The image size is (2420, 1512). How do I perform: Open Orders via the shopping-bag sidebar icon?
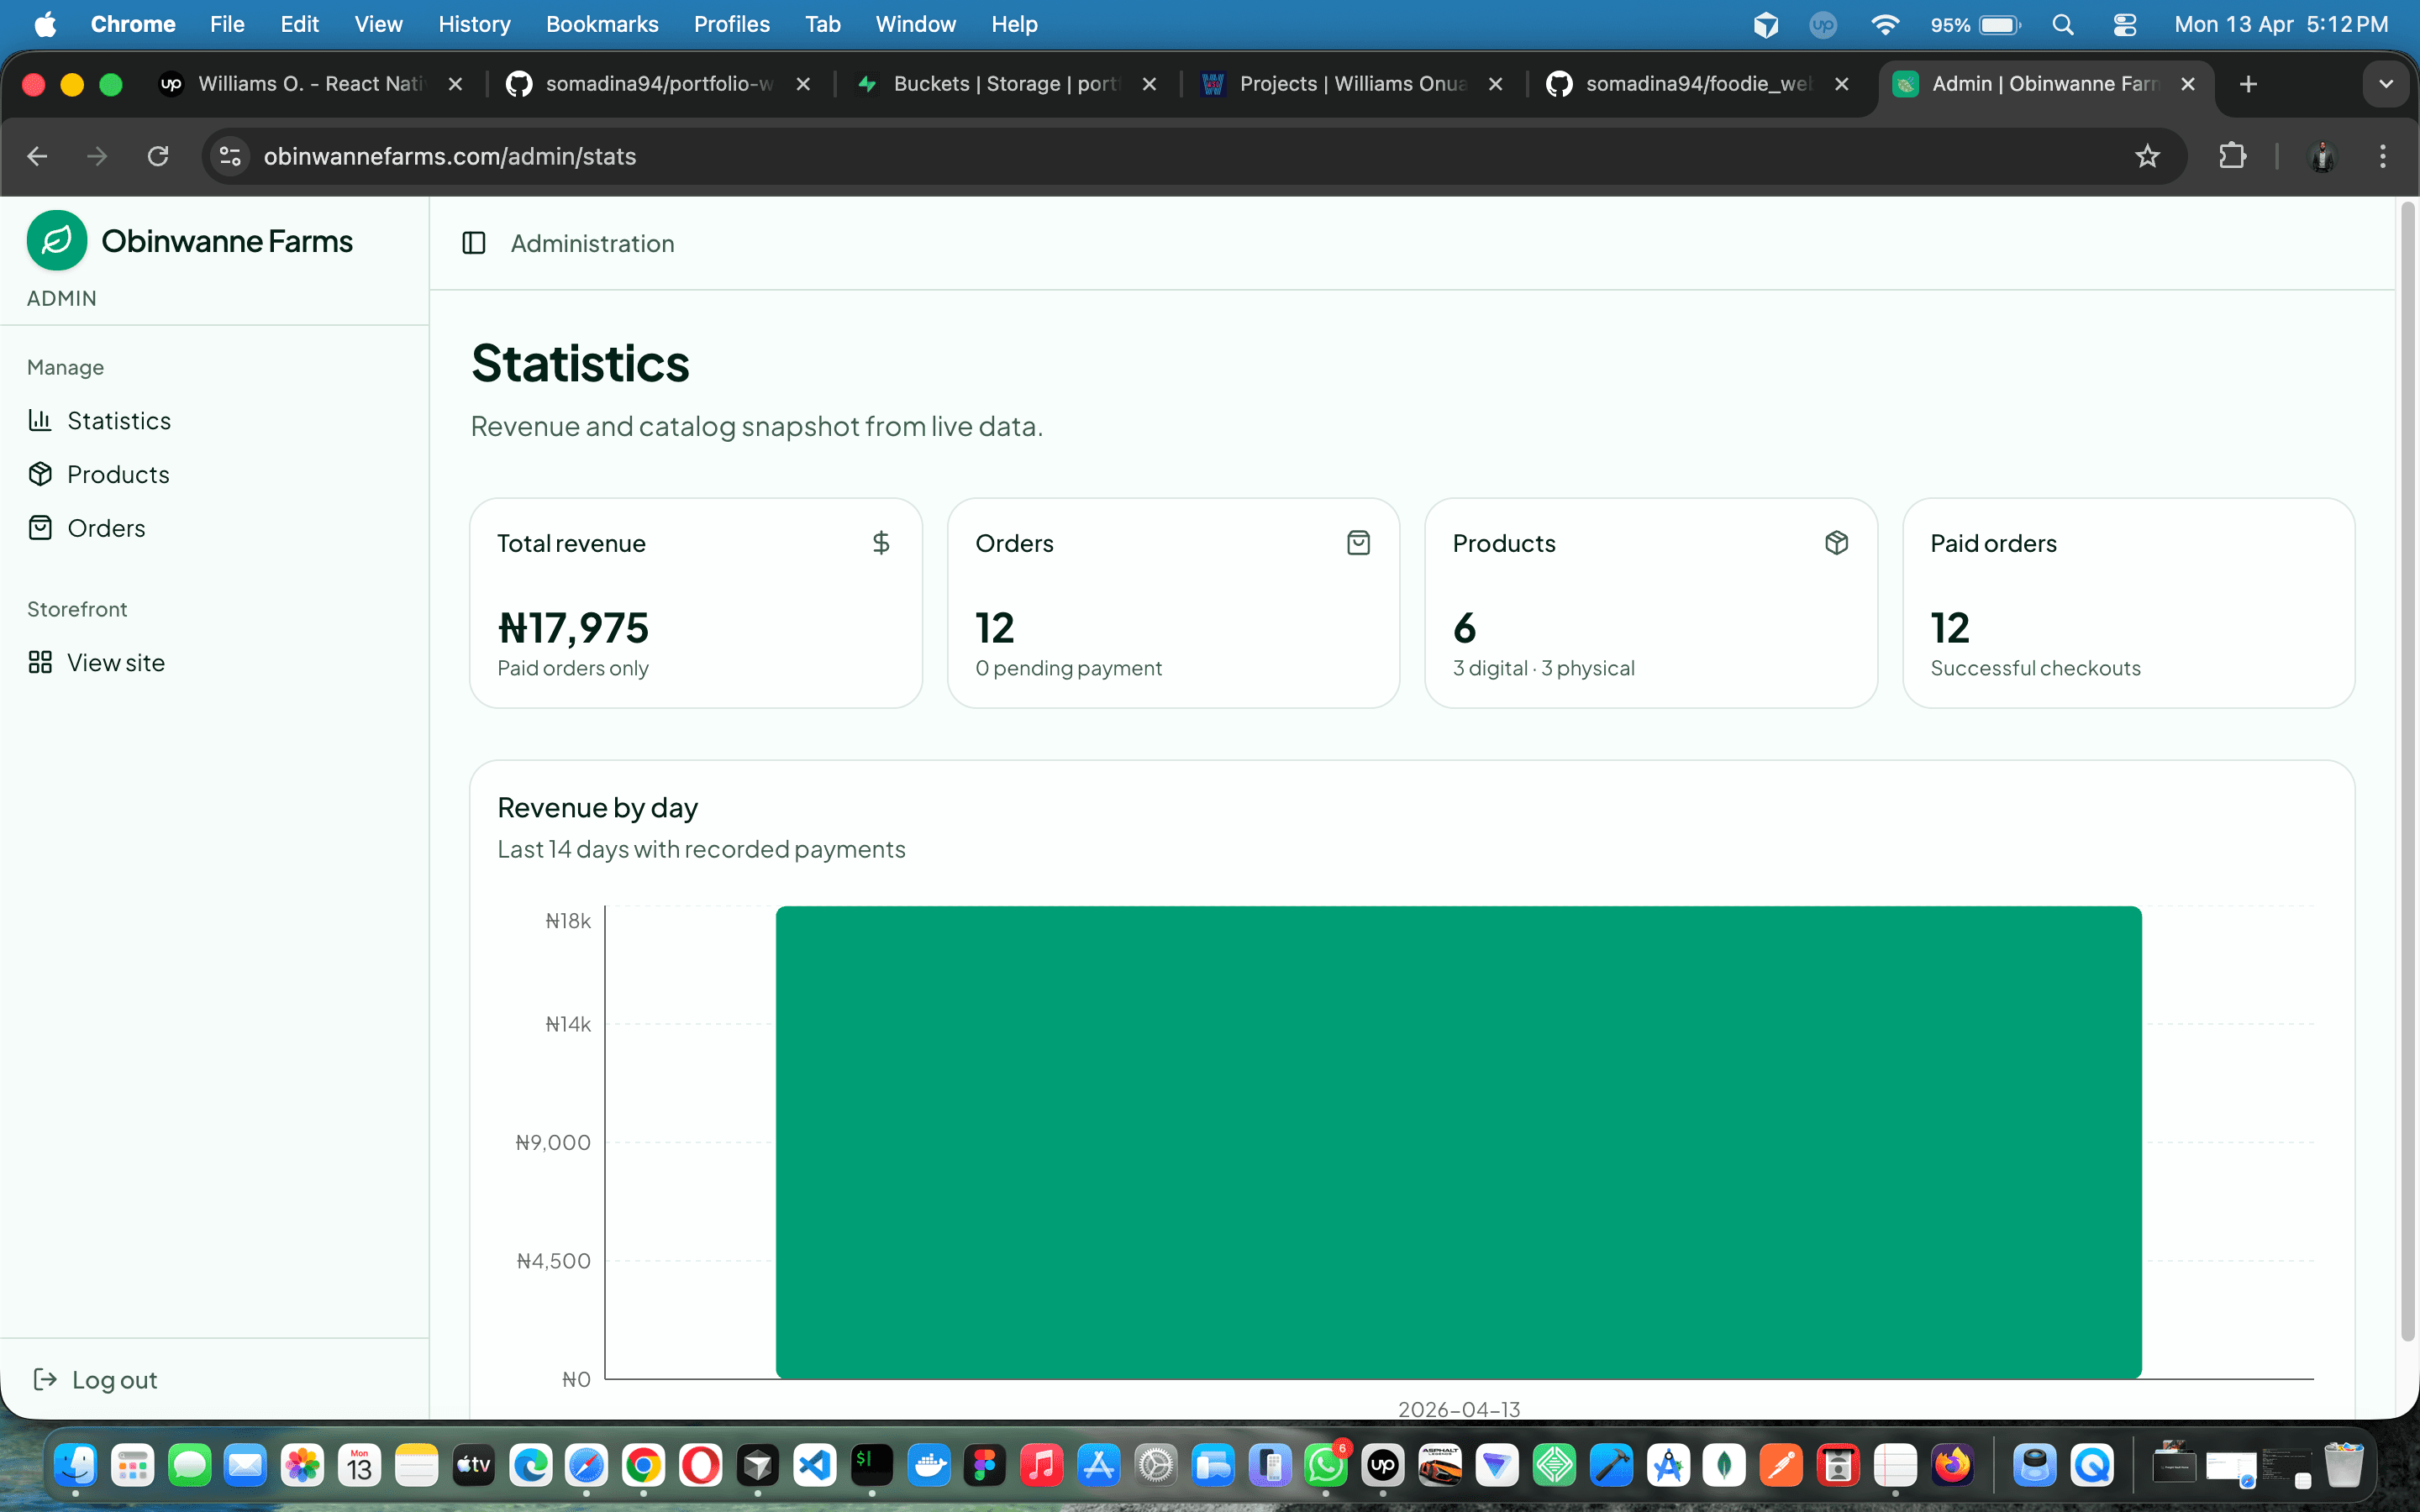pyautogui.click(x=41, y=528)
